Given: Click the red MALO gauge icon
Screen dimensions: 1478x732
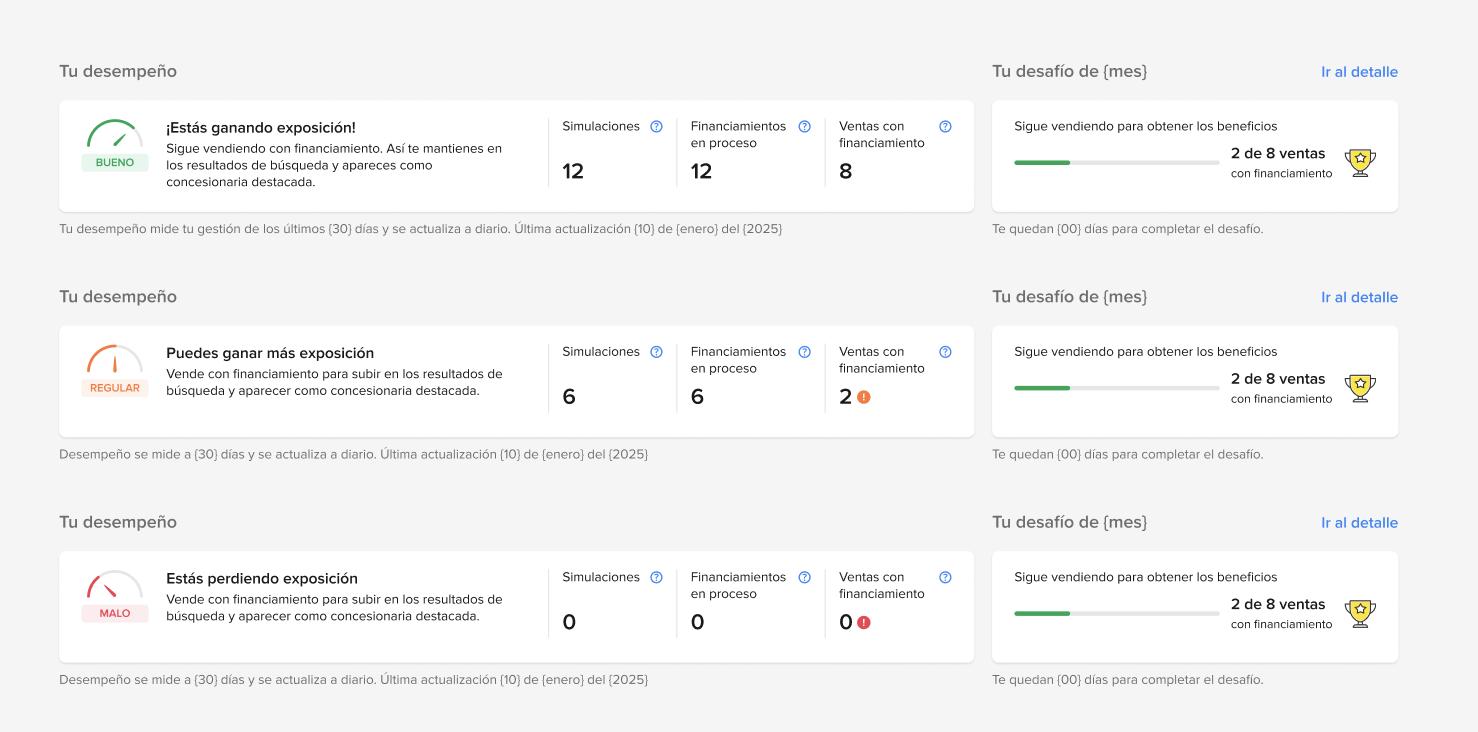Looking at the screenshot, I should [x=115, y=584].
